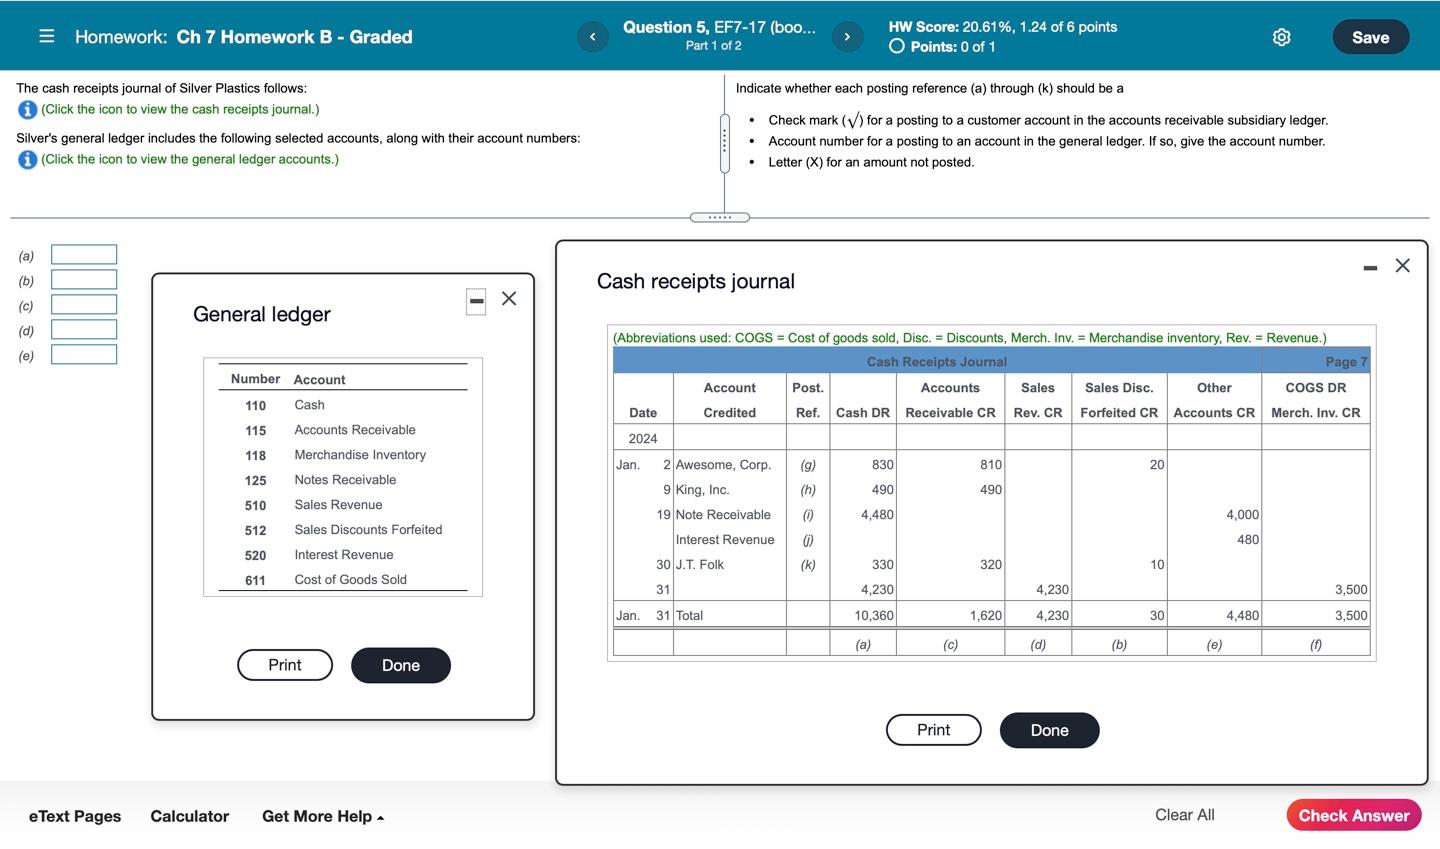Screen dimensions: 1440x849
Task: Click J.T. Folk journal entry
Action: click(x=700, y=565)
